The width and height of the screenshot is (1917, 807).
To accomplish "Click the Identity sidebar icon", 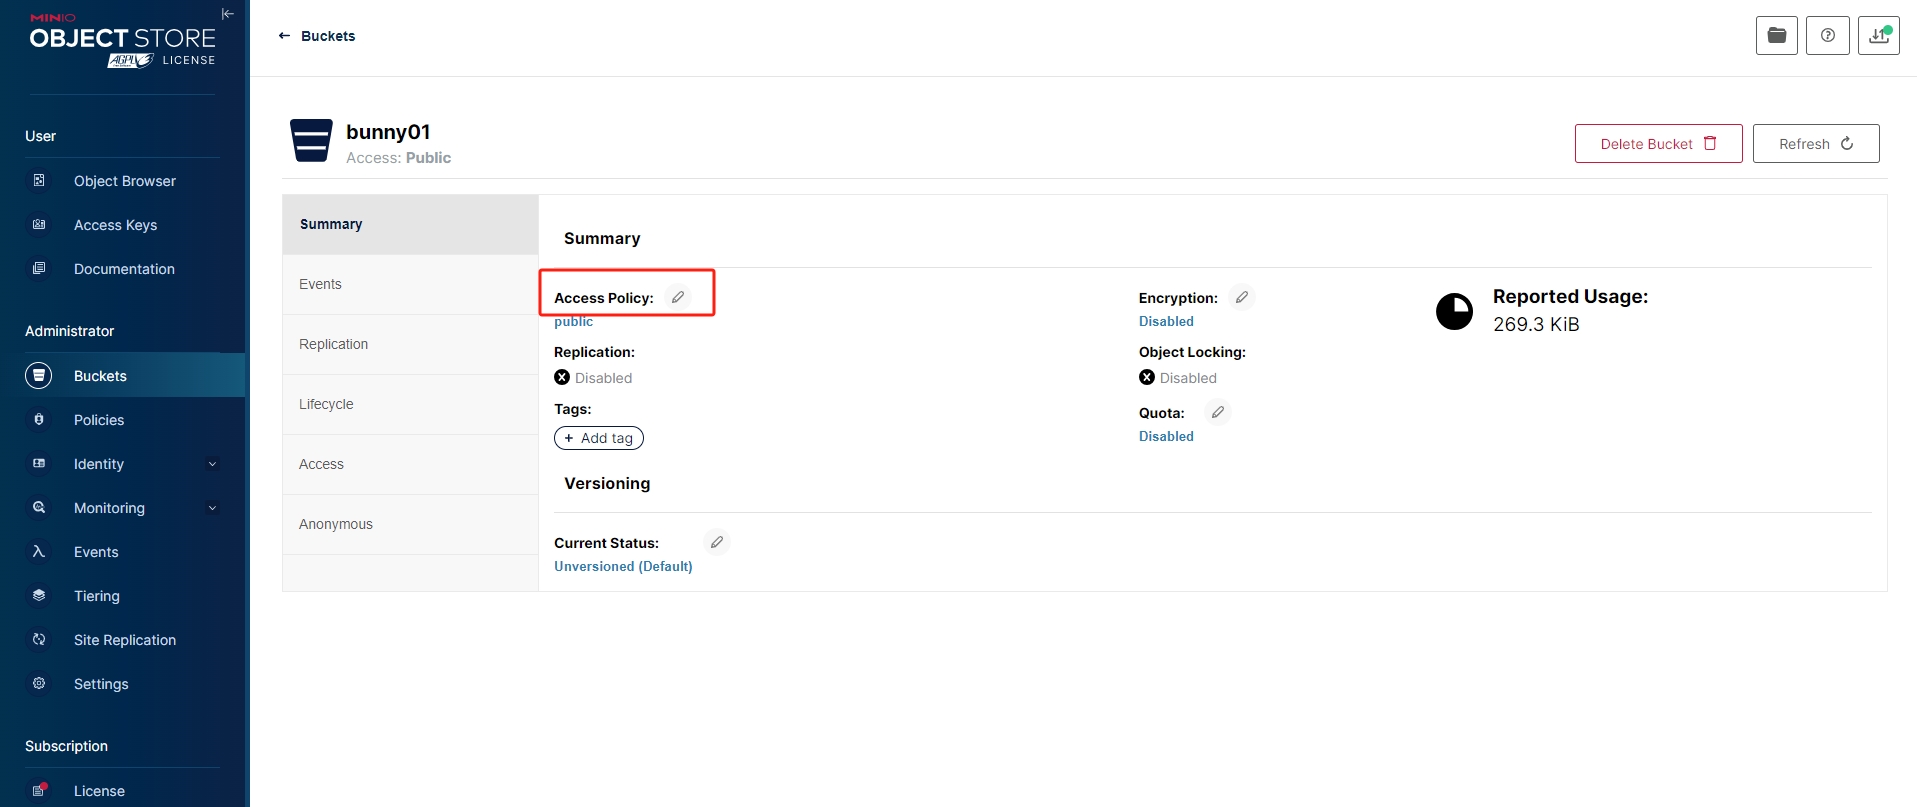I will pos(39,464).
